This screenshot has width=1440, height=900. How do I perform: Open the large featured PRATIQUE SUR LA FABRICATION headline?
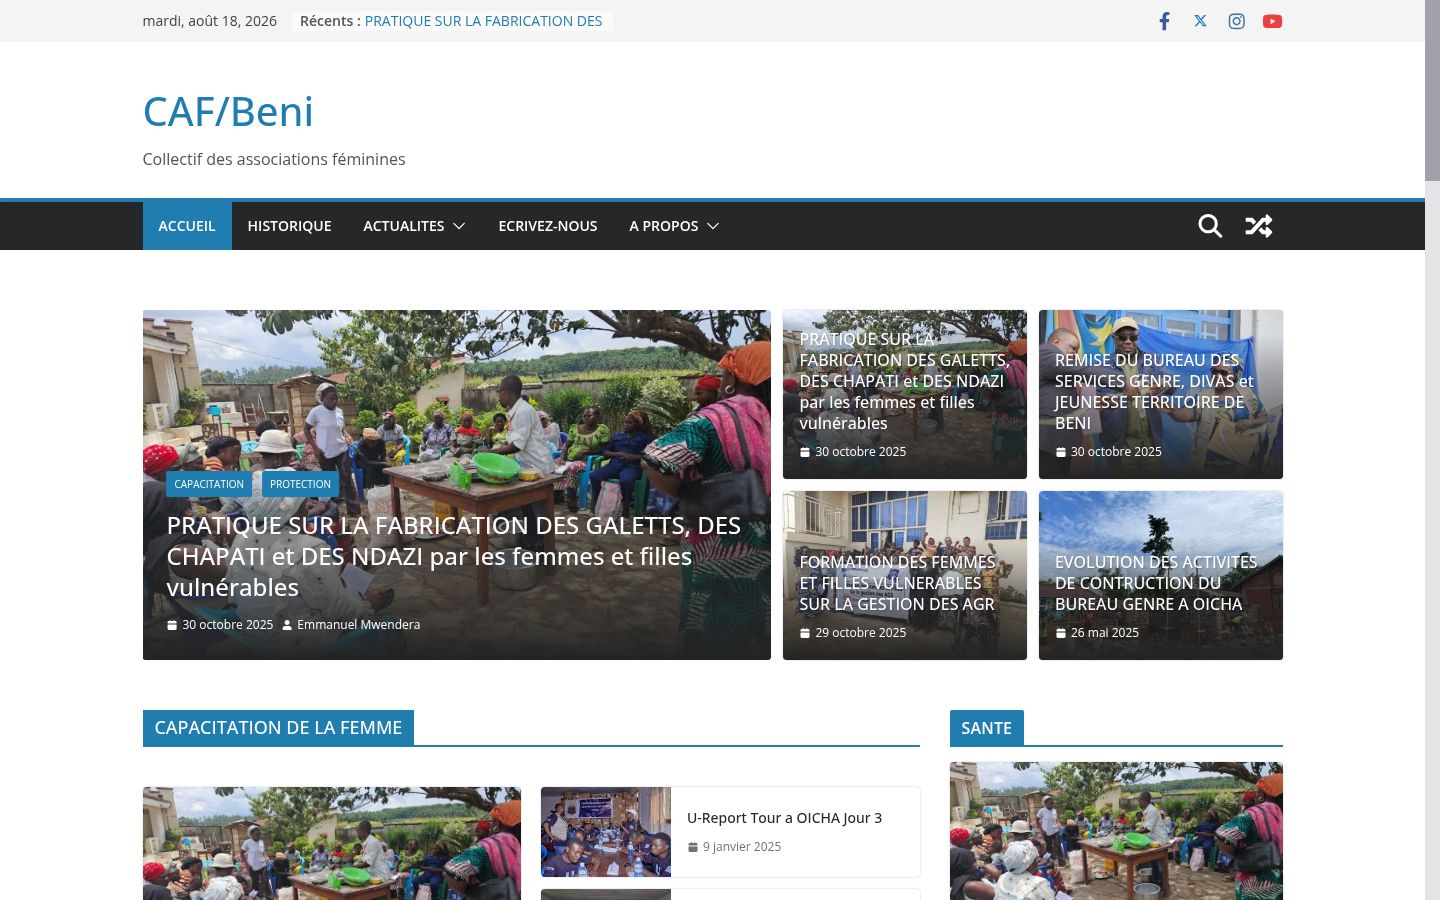click(454, 556)
